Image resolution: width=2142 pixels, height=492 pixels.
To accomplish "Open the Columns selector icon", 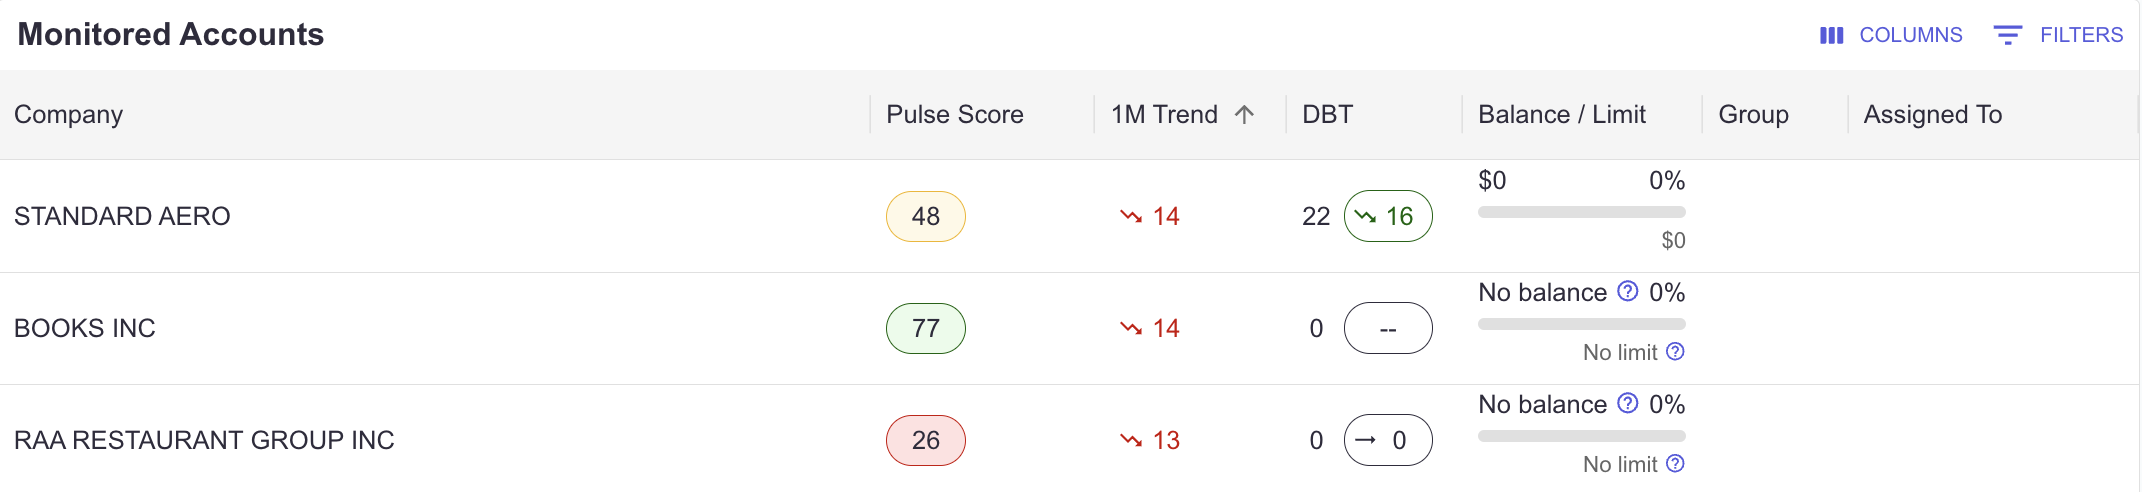I will click(x=1831, y=35).
